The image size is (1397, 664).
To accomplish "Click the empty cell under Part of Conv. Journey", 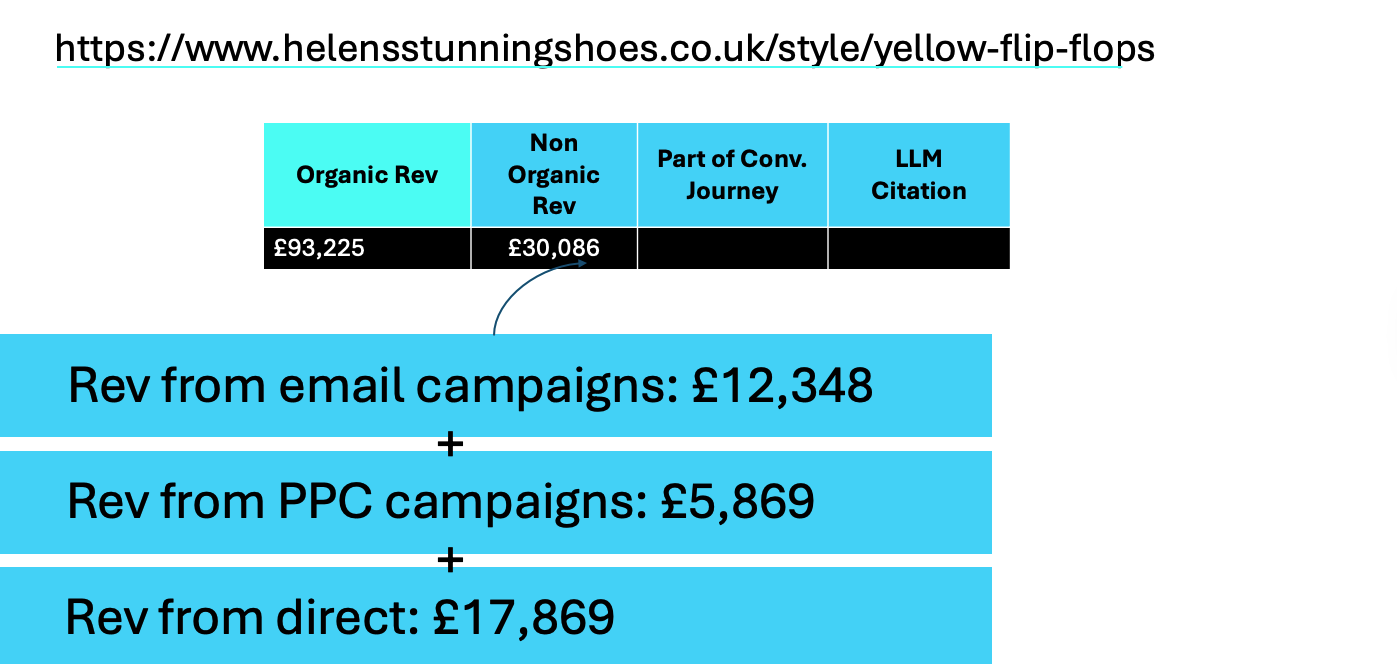I will click(732, 248).
